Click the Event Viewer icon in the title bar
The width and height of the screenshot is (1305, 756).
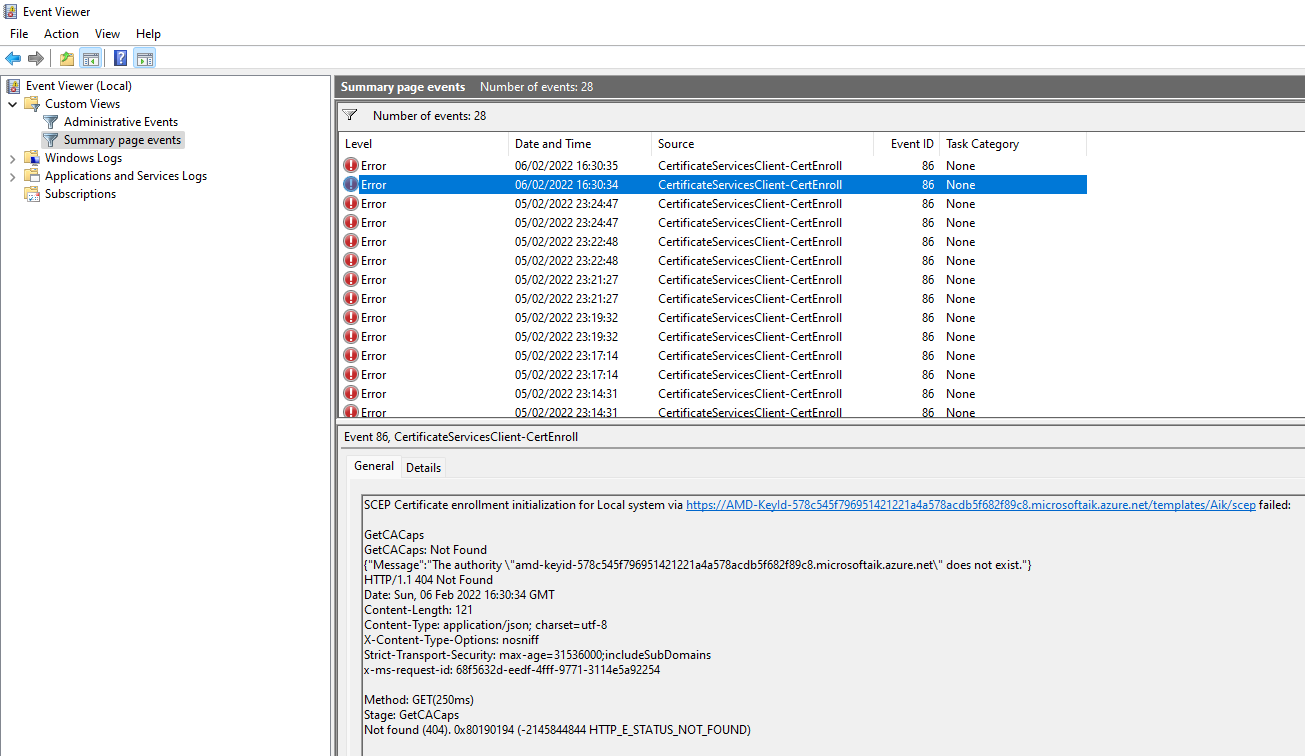[x=11, y=12]
